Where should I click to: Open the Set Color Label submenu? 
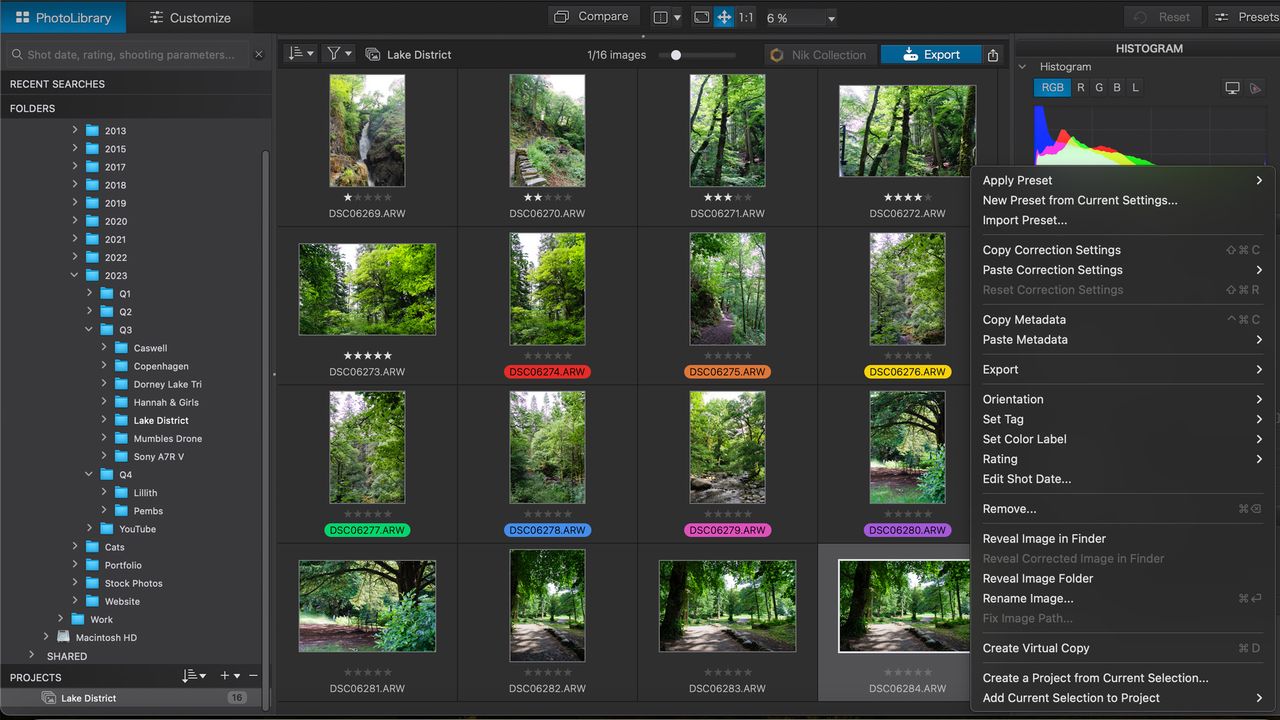click(1122, 439)
